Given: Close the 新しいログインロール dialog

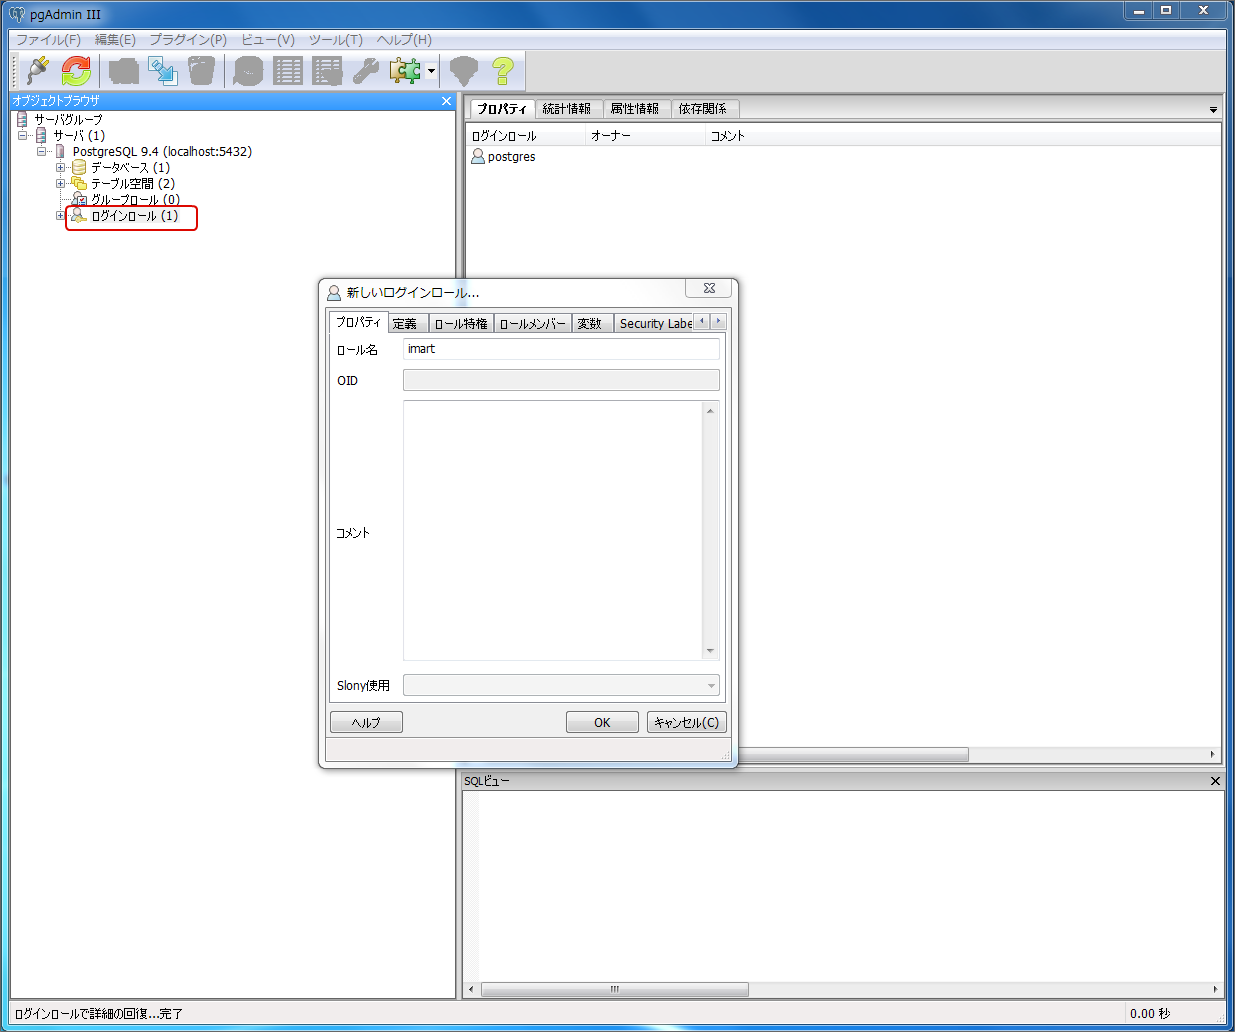Looking at the screenshot, I should pyautogui.click(x=709, y=288).
